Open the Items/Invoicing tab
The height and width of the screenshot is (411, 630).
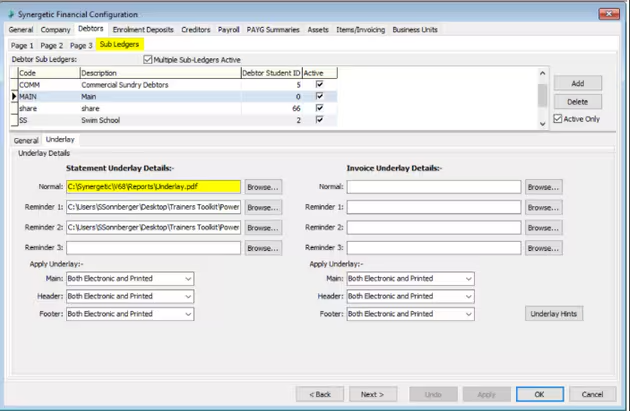tap(360, 30)
